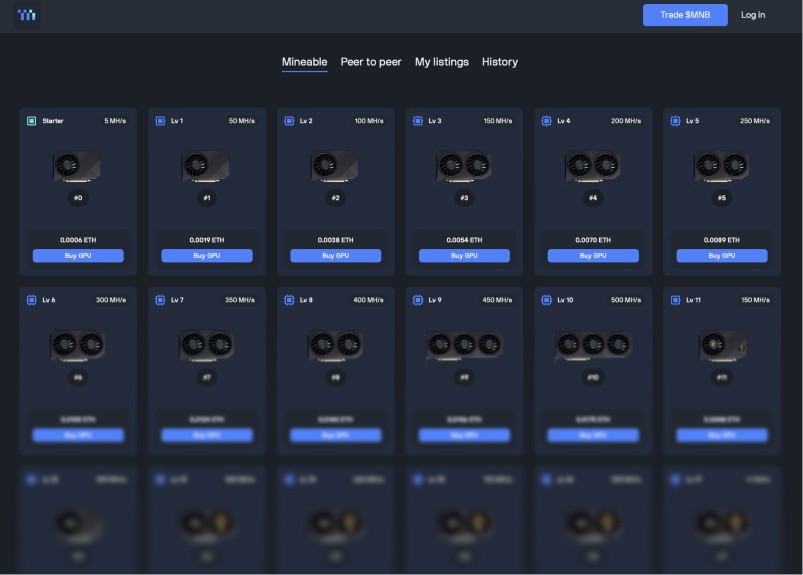Click the Lv 7 GPU image
803x575 pixels.
pyautogui.click(x=206, y=345)
